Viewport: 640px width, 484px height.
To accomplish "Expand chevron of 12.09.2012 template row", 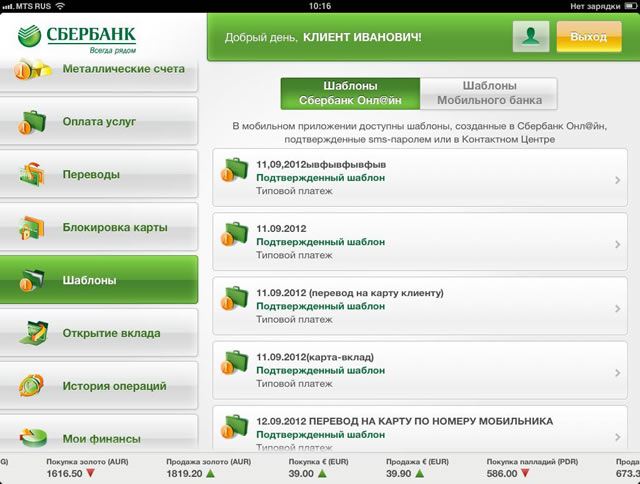I will click(x=618, y=437).
